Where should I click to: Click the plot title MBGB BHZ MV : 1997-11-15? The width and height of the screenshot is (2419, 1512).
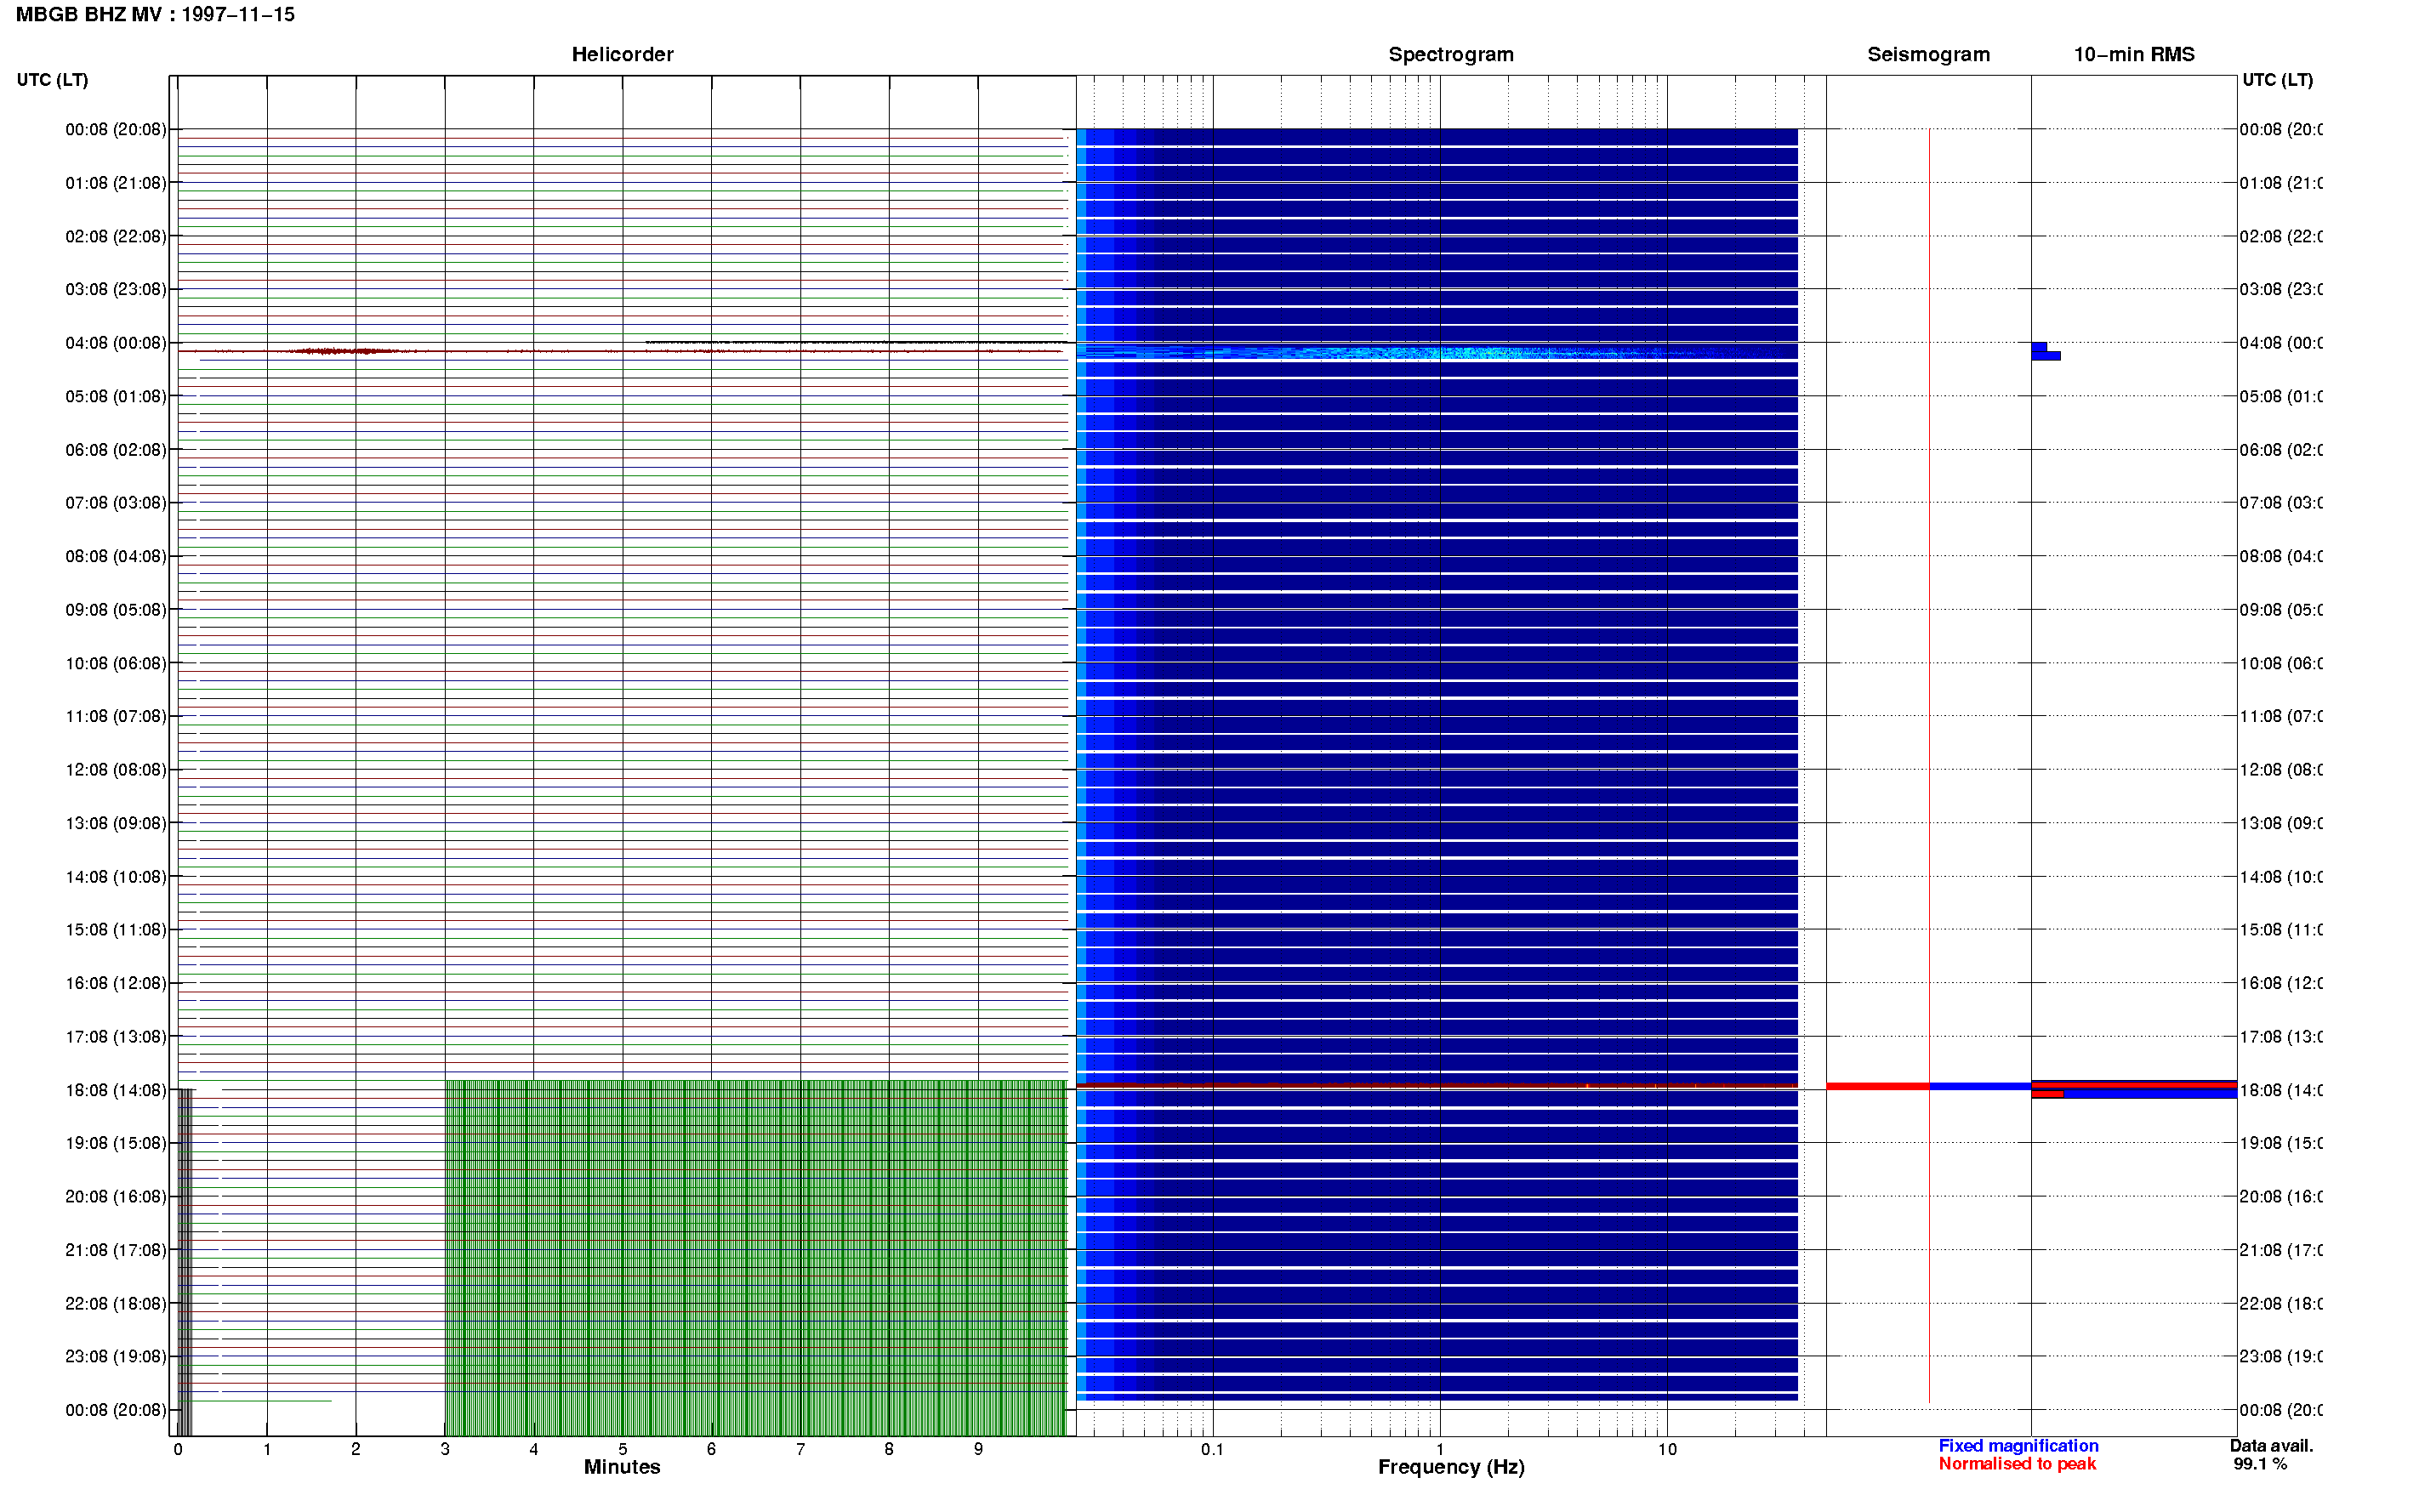pyautogui.click(x=155, y=15)
